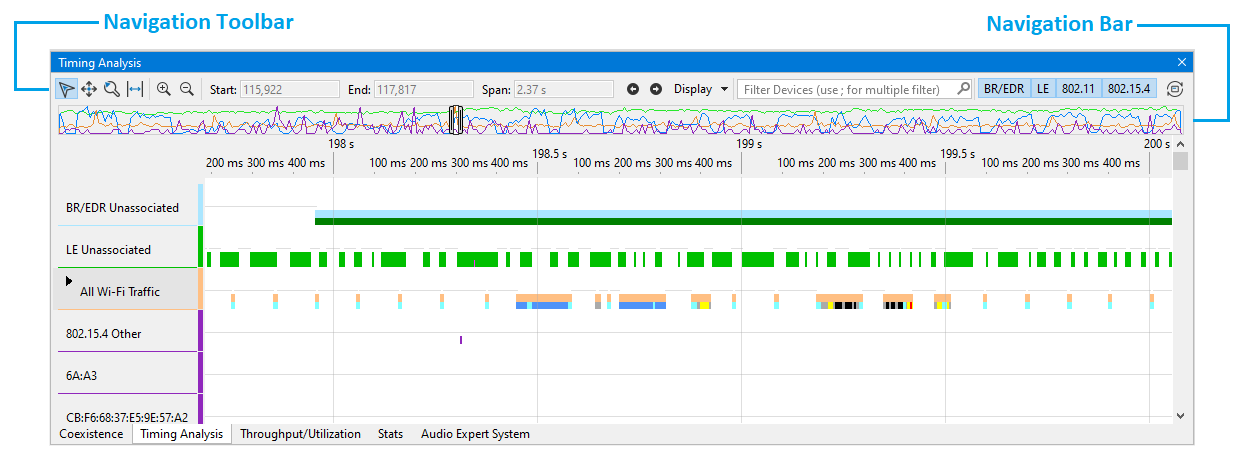Select the 6A:A3 device row

(x=82, y=376)
